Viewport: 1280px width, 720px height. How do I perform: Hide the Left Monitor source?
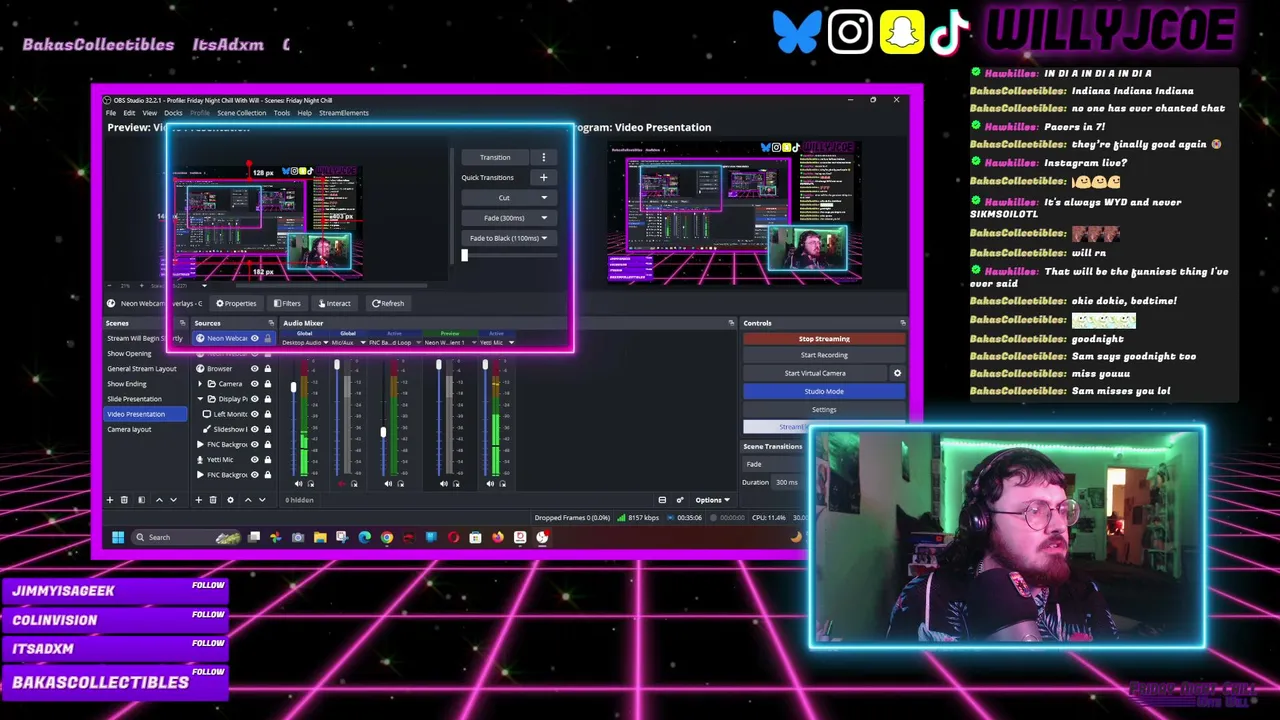(x=254, y=414)
